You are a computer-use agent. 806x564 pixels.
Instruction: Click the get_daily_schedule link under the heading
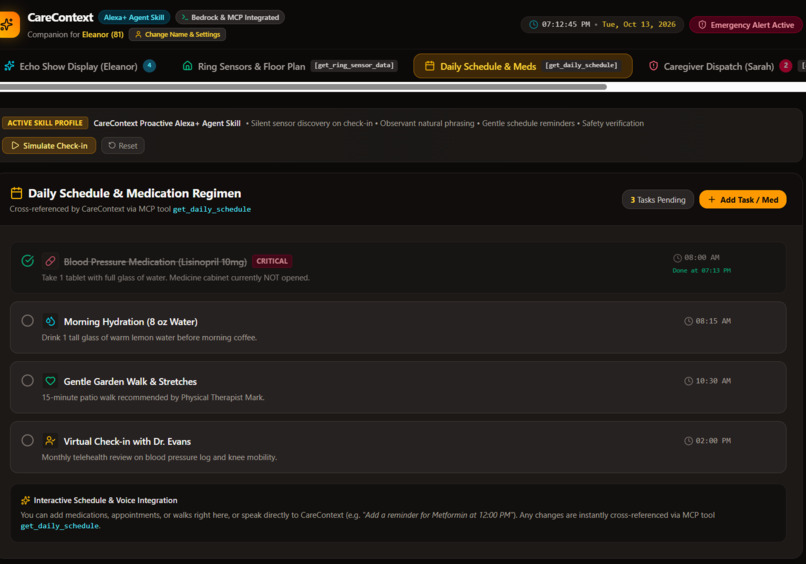pyautogui.click(x=212, y=209)
